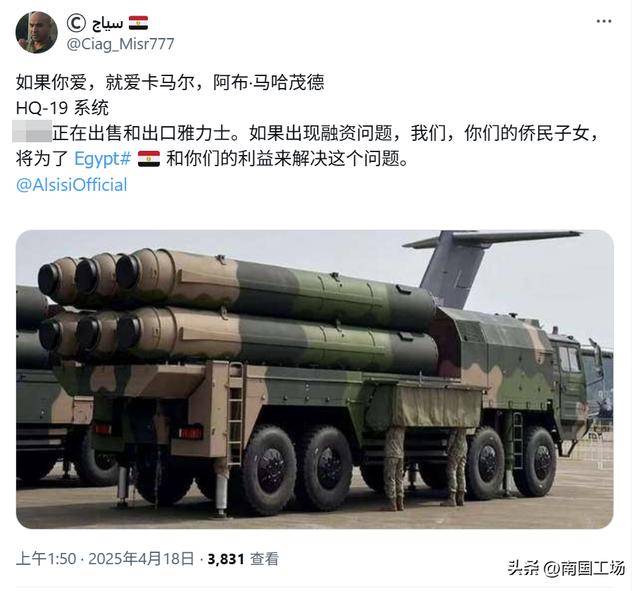The height and width of the screenshot is (591, 640).
Task: Click the 2025年4月18日 date
Action: 141,559
